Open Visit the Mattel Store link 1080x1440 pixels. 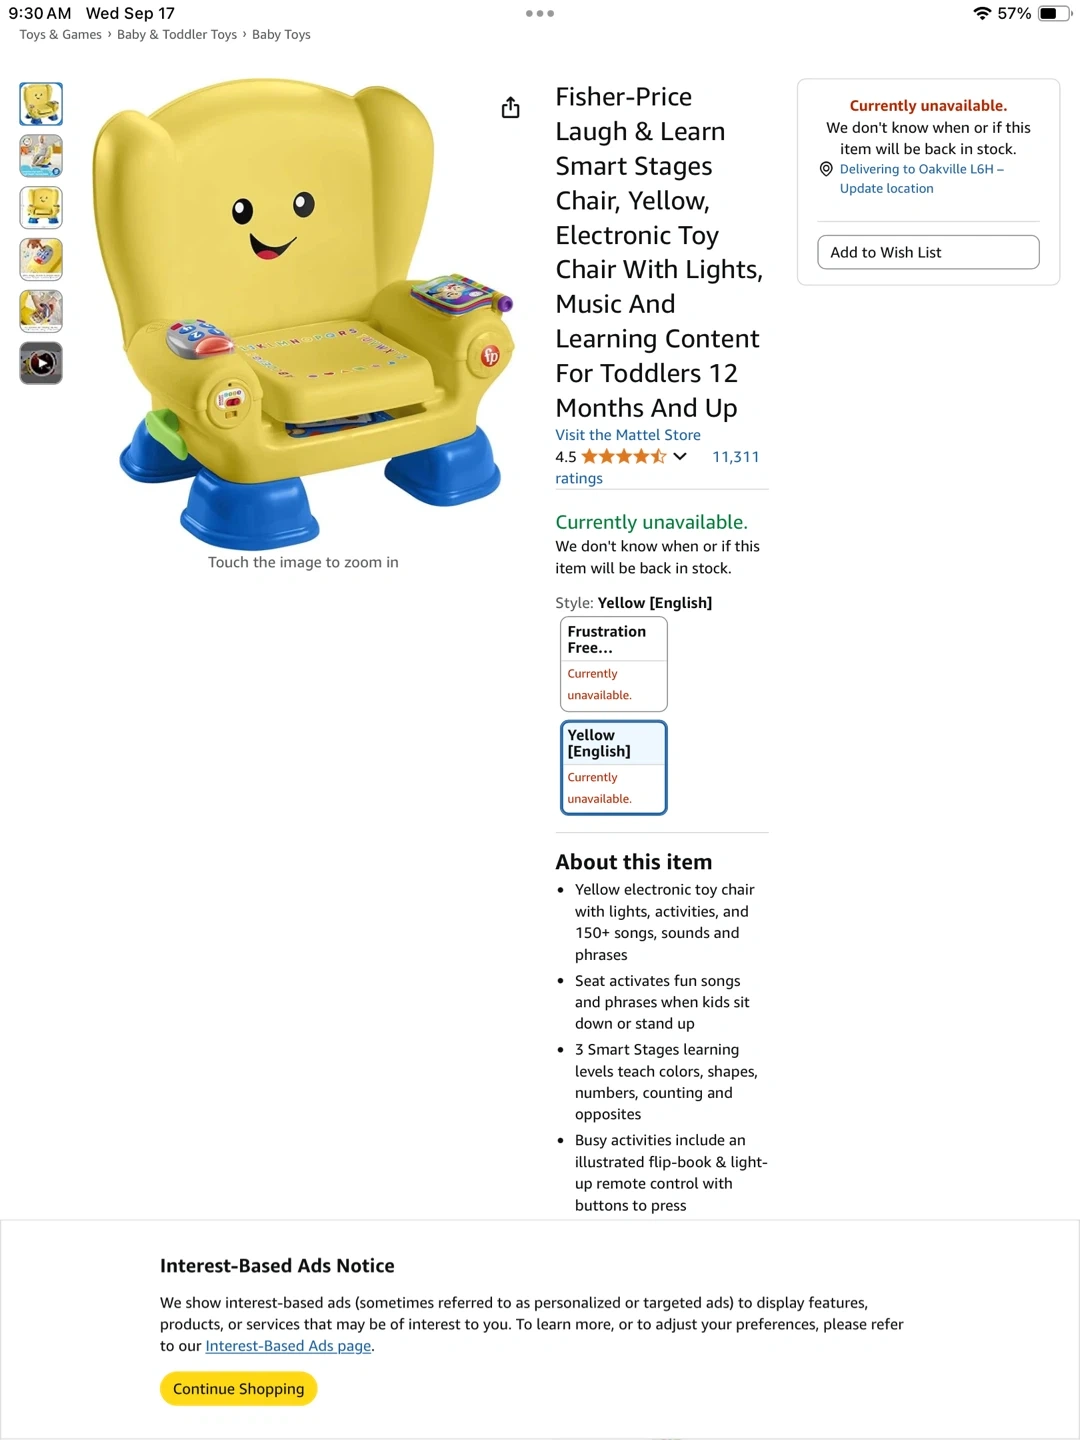(628, 435)
